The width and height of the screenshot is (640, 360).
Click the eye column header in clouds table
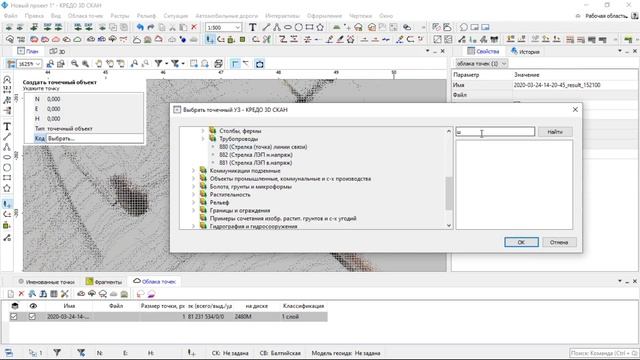pyautogui.click(x=33, y=306)
